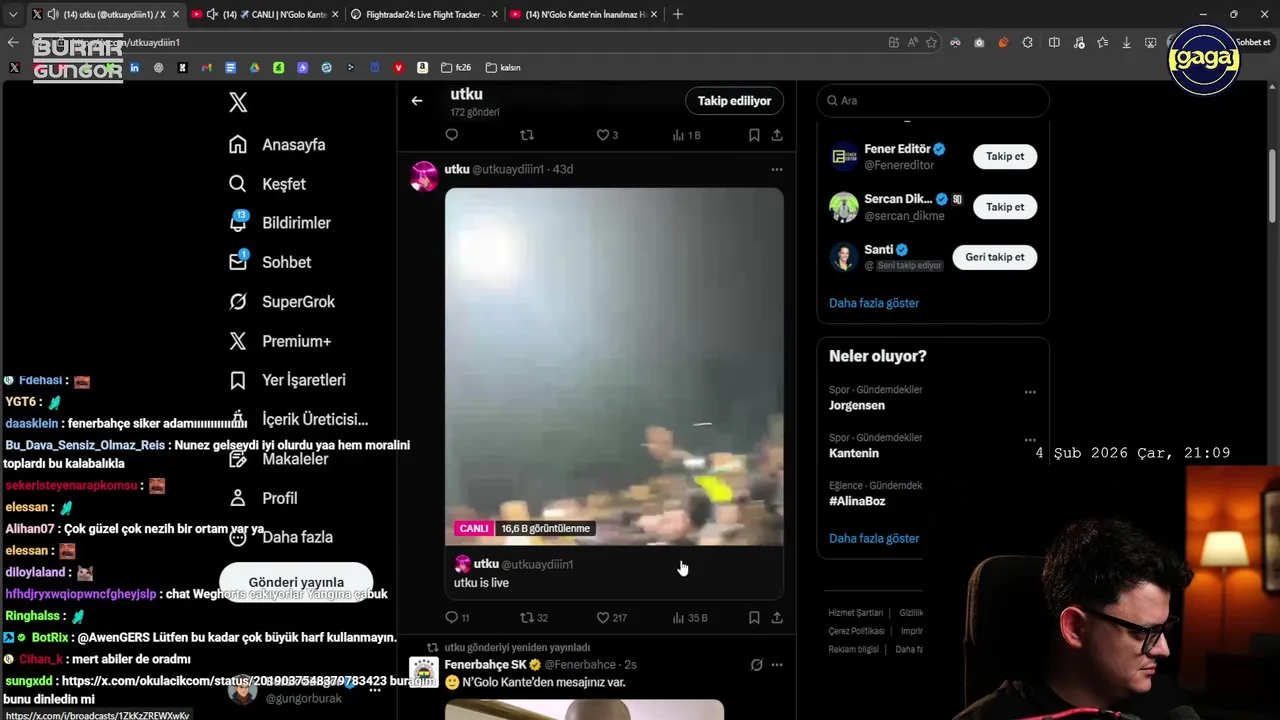Screen dimensions: 1280x720
Task: Open LinkedIn bookmark icon
Action: [134, 68]
